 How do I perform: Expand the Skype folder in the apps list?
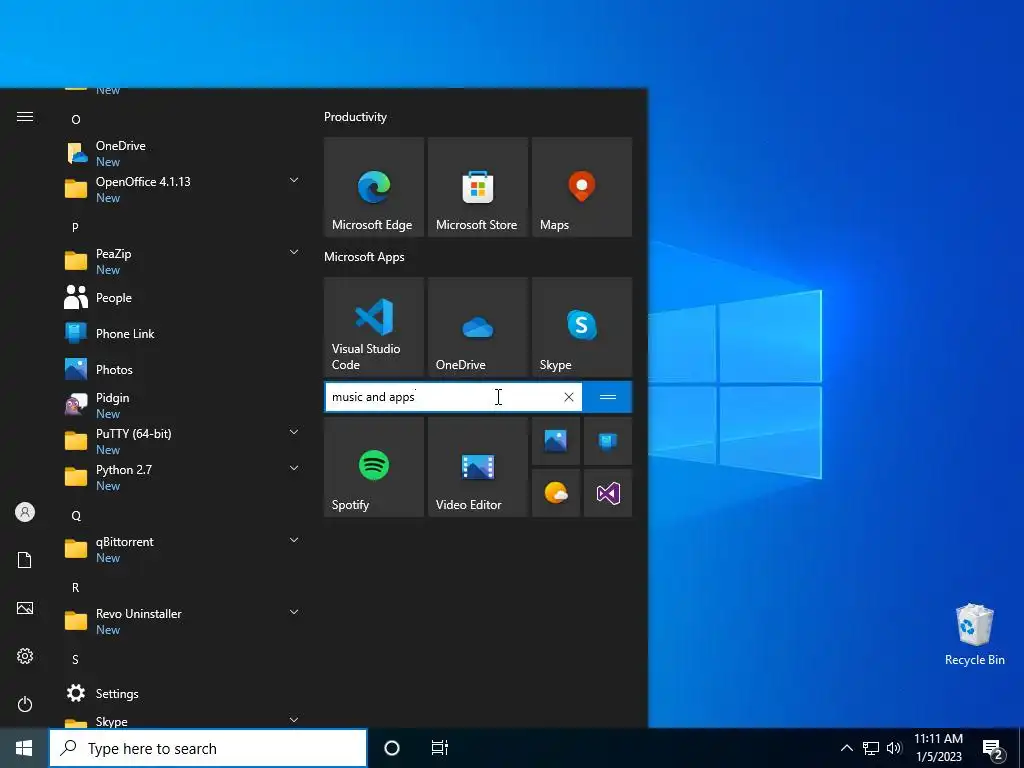pos(294,720)
